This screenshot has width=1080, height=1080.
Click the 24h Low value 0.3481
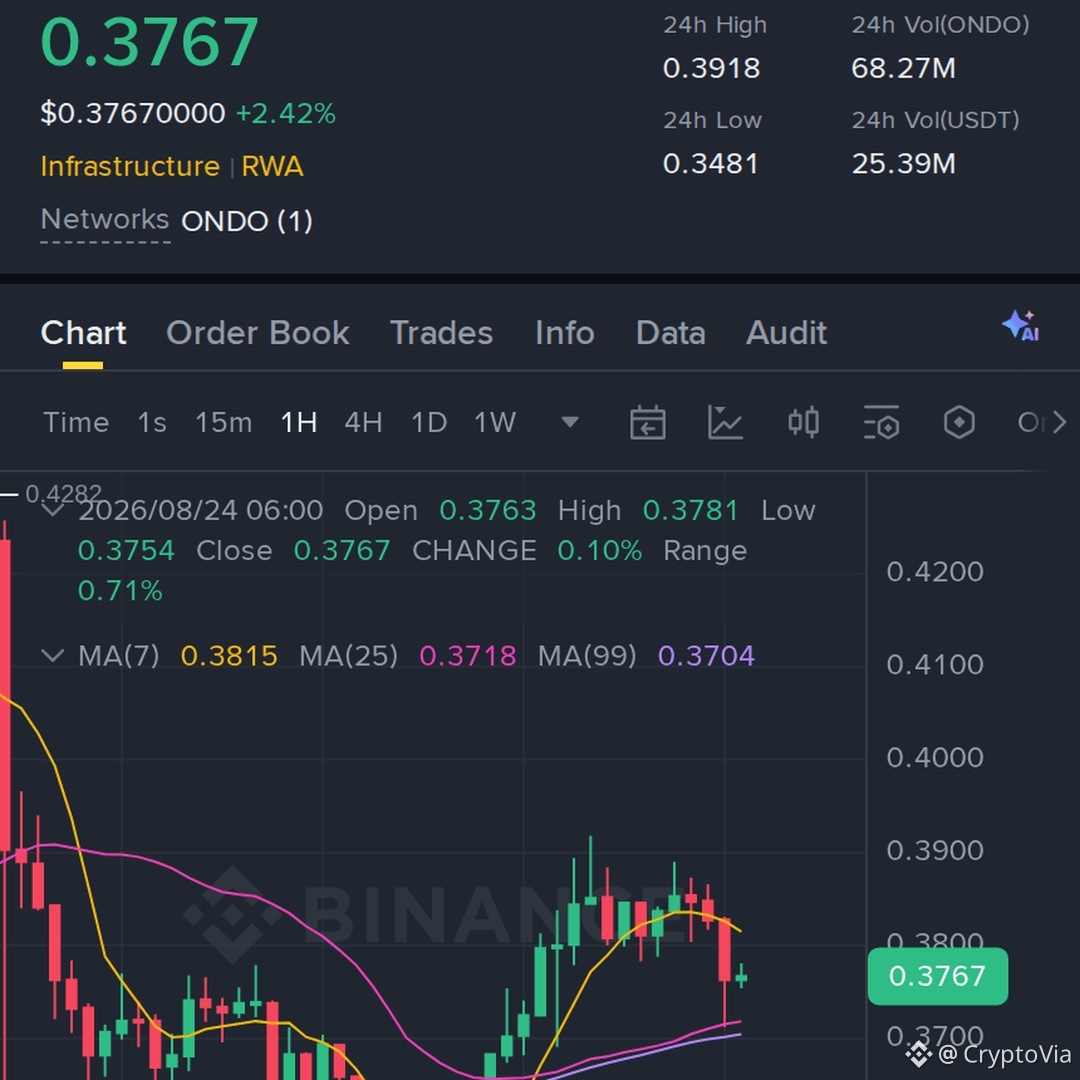(711, 164)
